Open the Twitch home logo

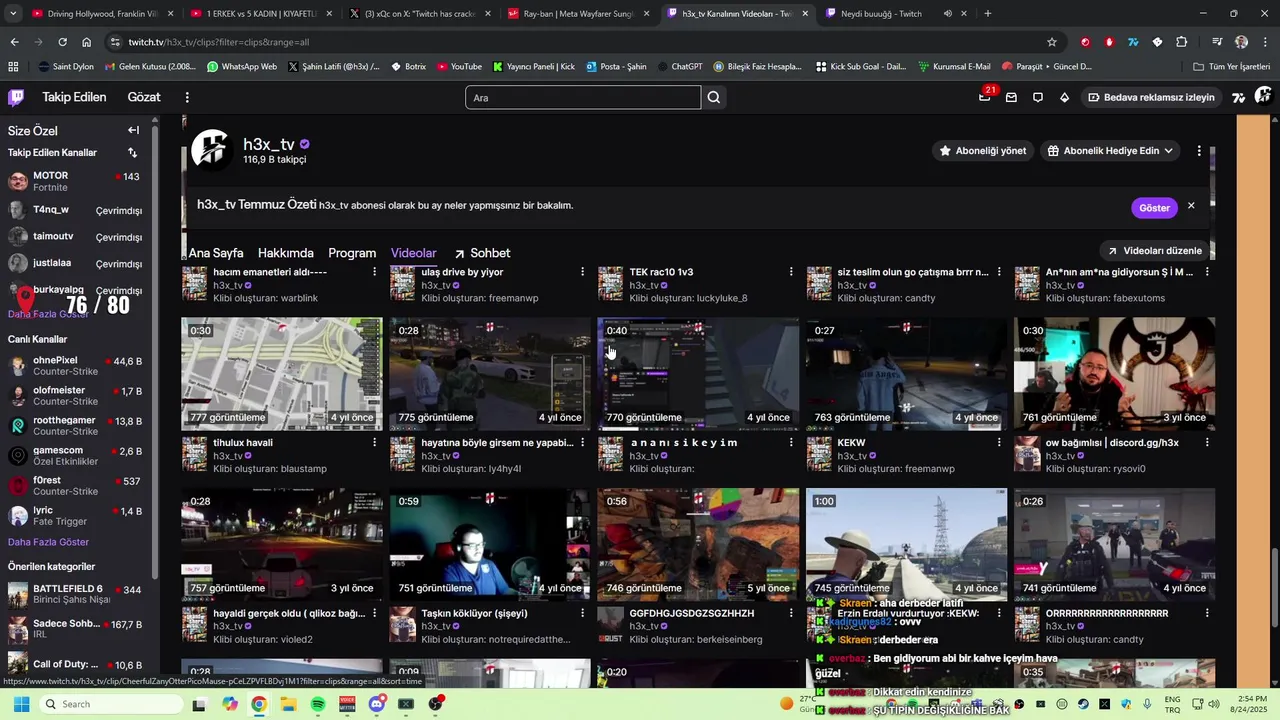pos(16,97)
